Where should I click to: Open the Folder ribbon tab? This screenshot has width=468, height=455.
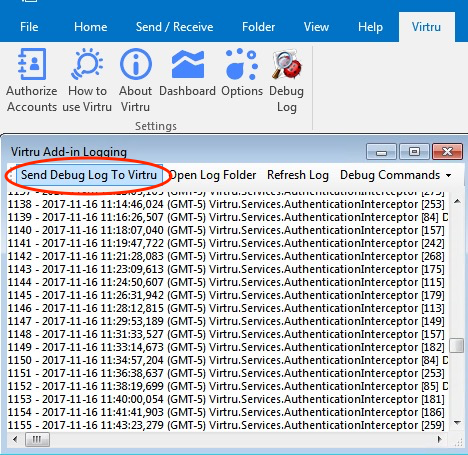(x=258, y=27)
